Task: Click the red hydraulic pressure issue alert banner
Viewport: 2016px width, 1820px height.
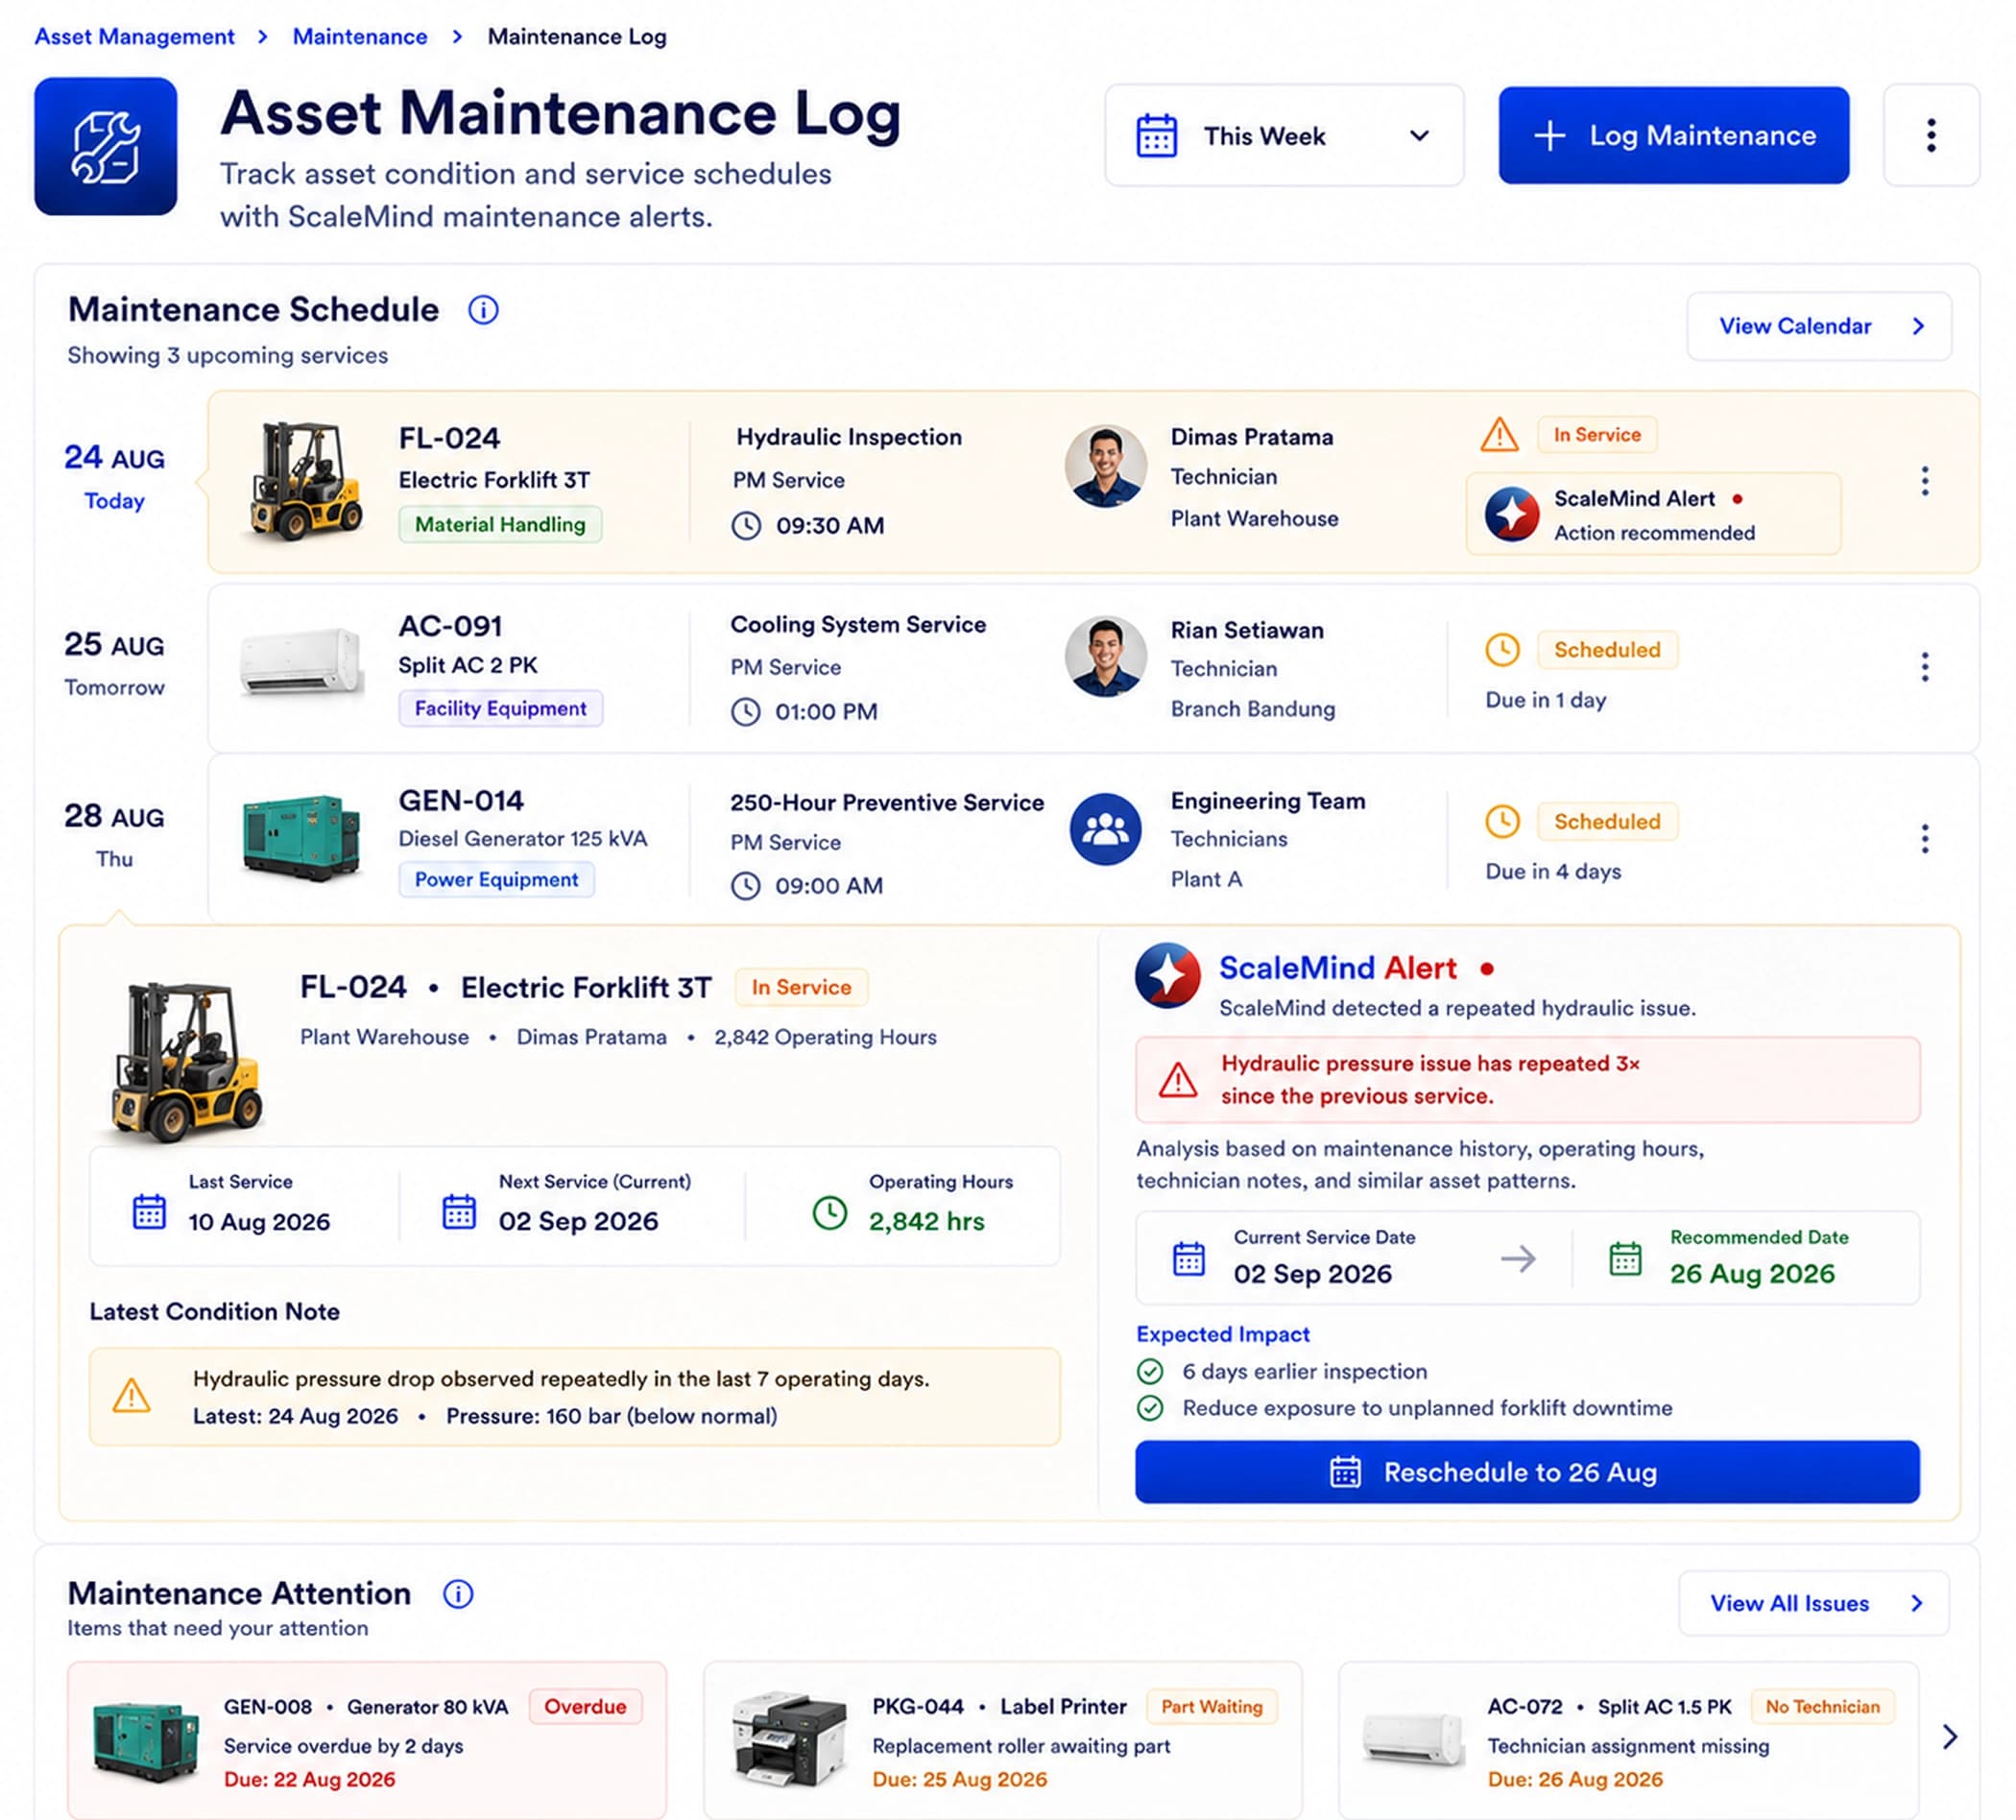Action: pyautogui.click(x=1527, y=1080)
